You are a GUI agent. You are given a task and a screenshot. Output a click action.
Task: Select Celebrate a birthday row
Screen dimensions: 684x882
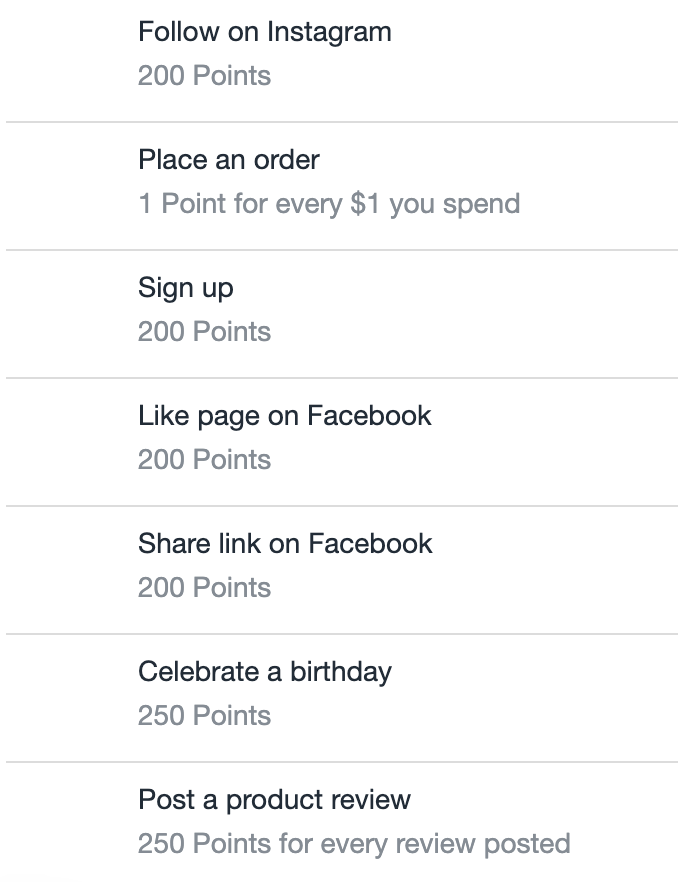(x=342, y=698)
